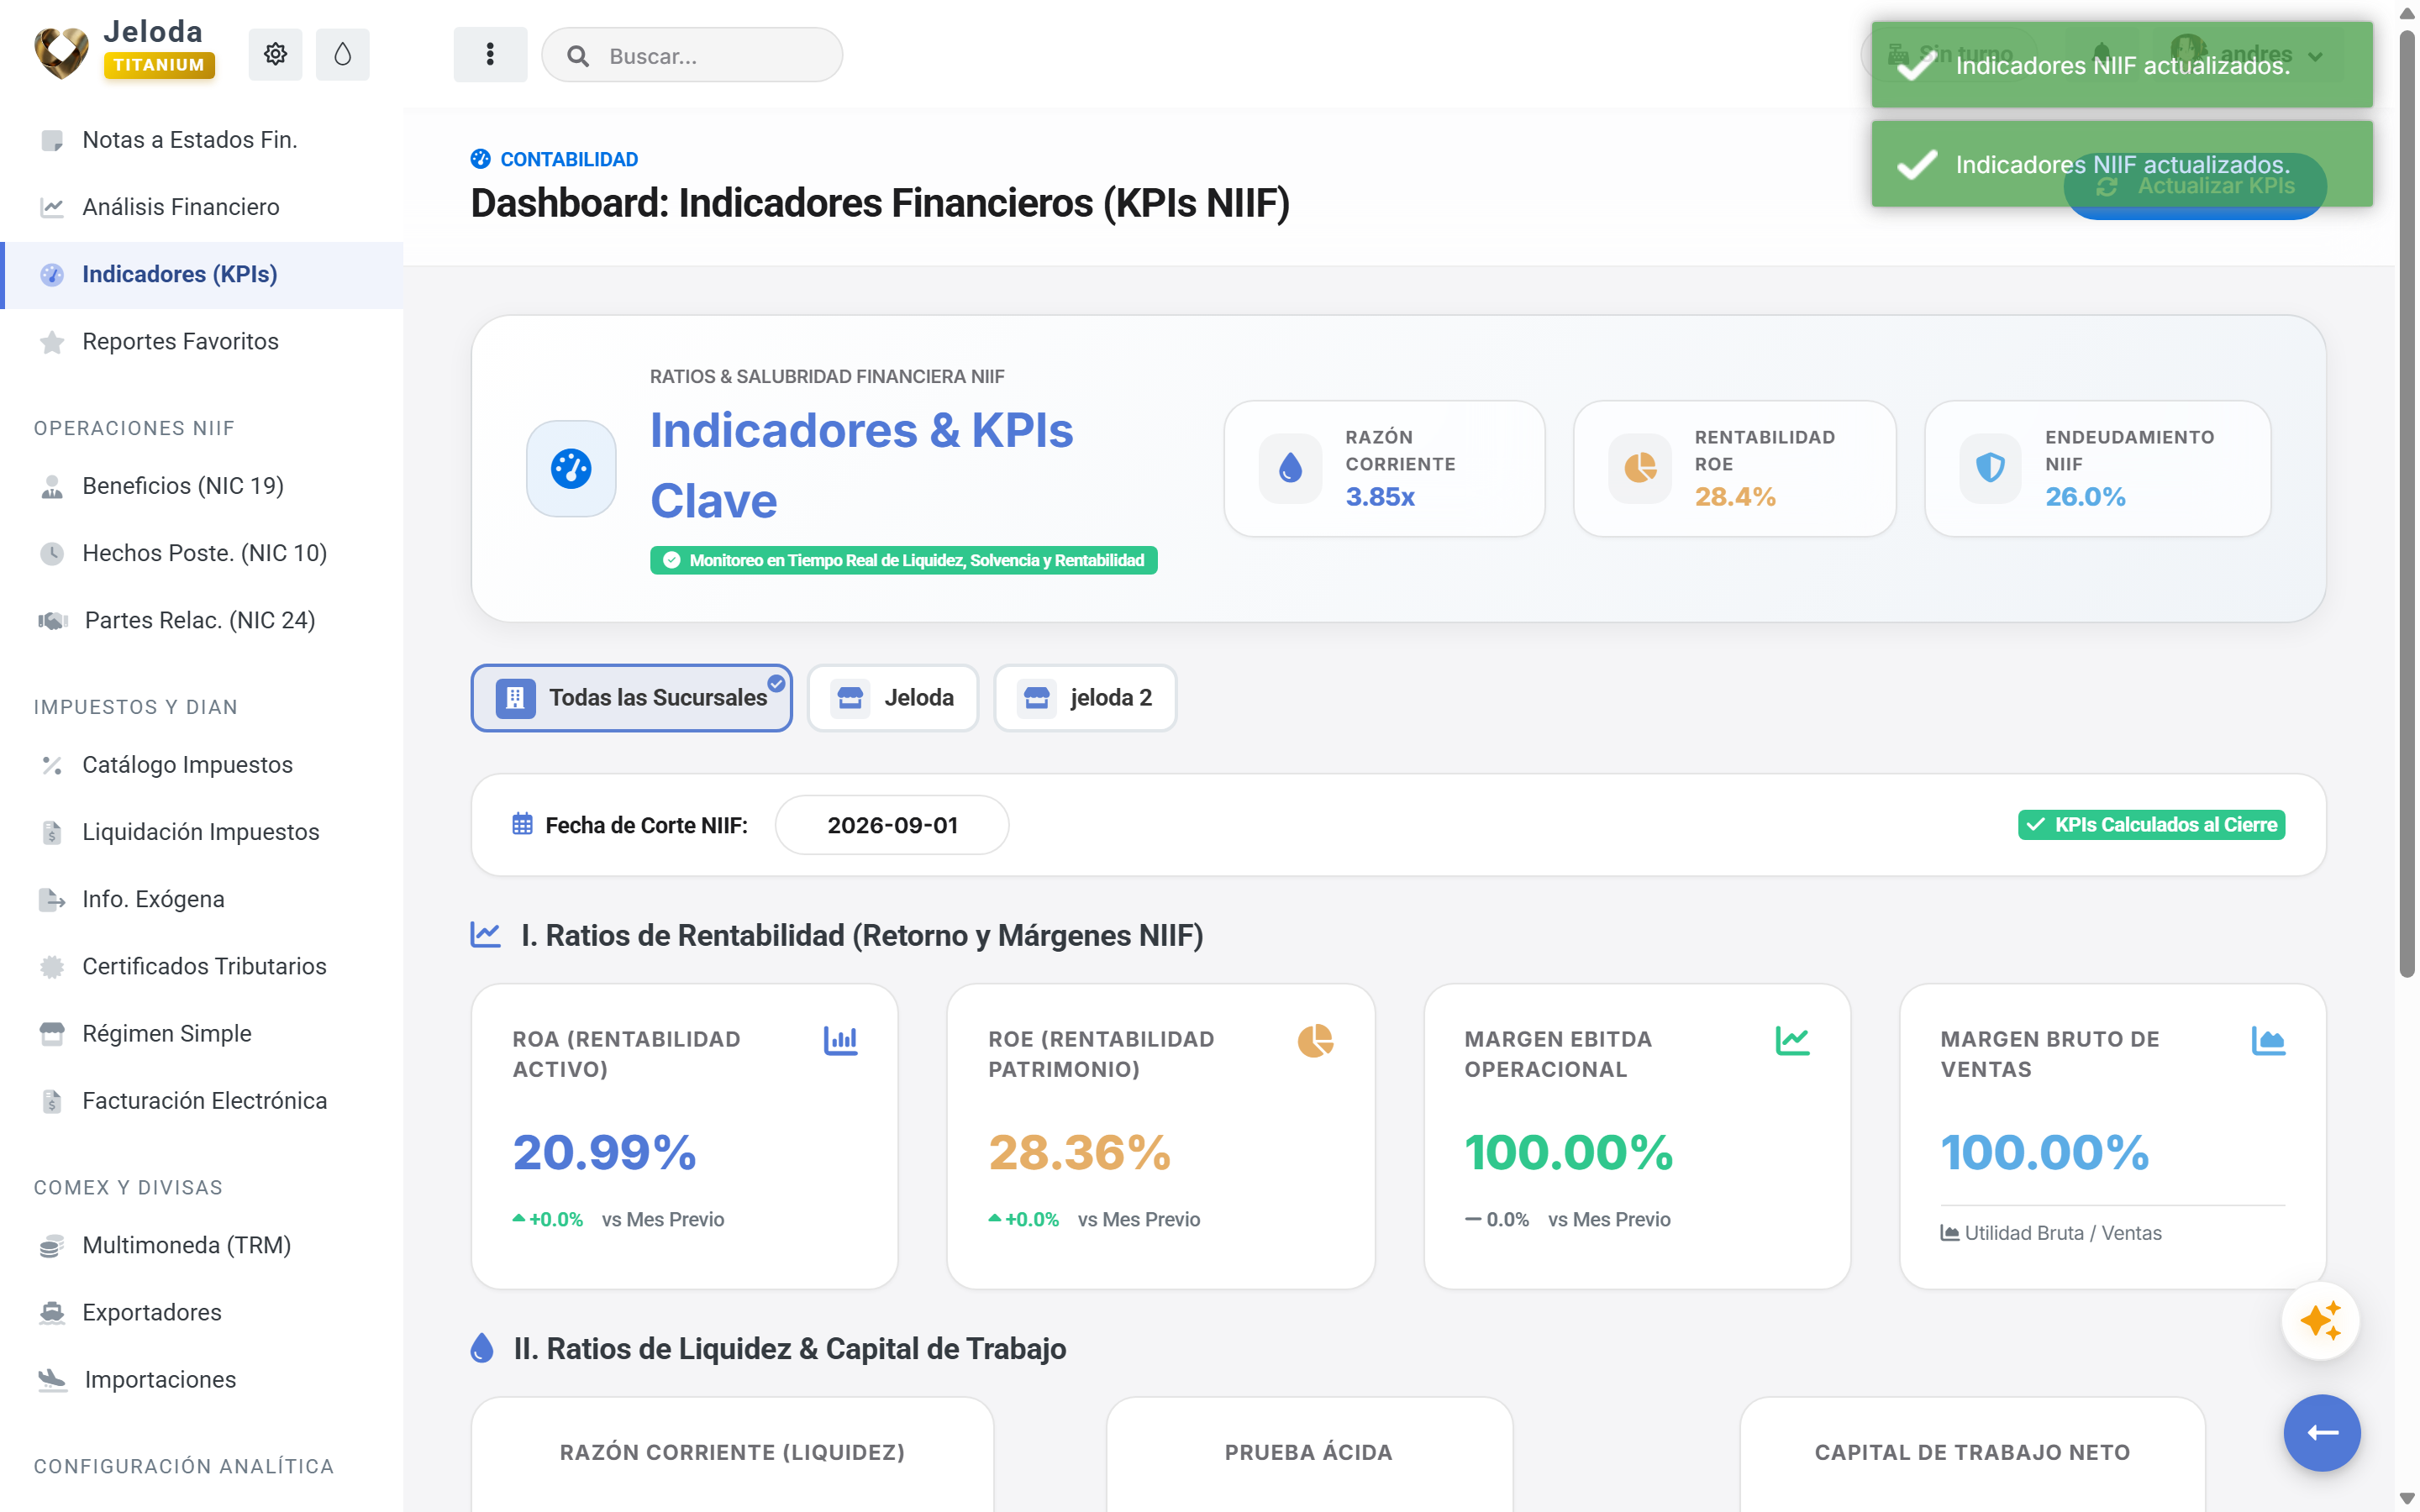Open the Fecha de Corte NIIF date field
This screenshot has width=2420, height=1512.
click(x=892, y=825)
